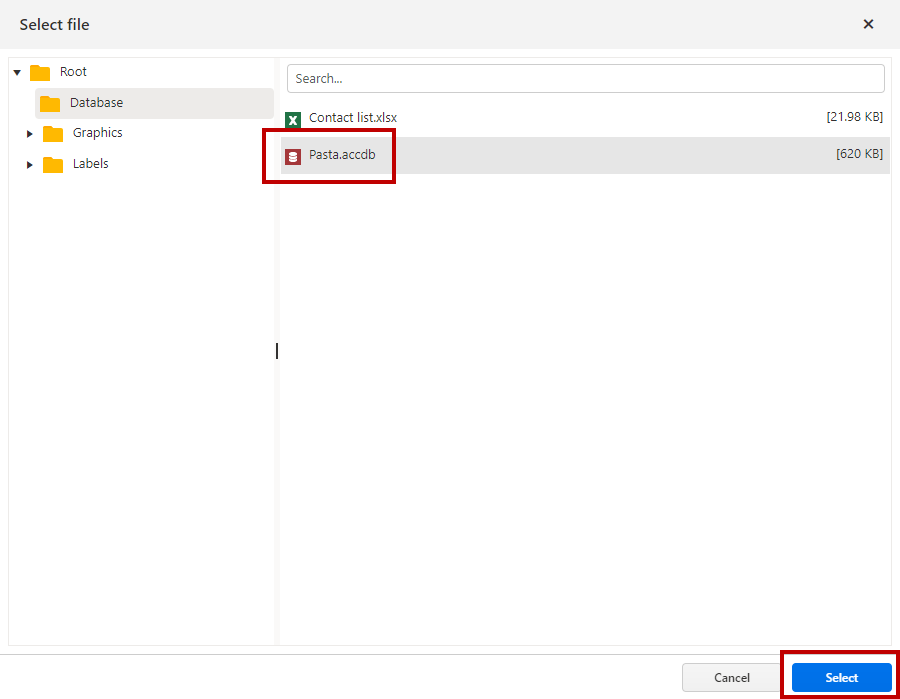Close the Select file dialog
This screenshot has width=900, height=699.
[868, 24]
